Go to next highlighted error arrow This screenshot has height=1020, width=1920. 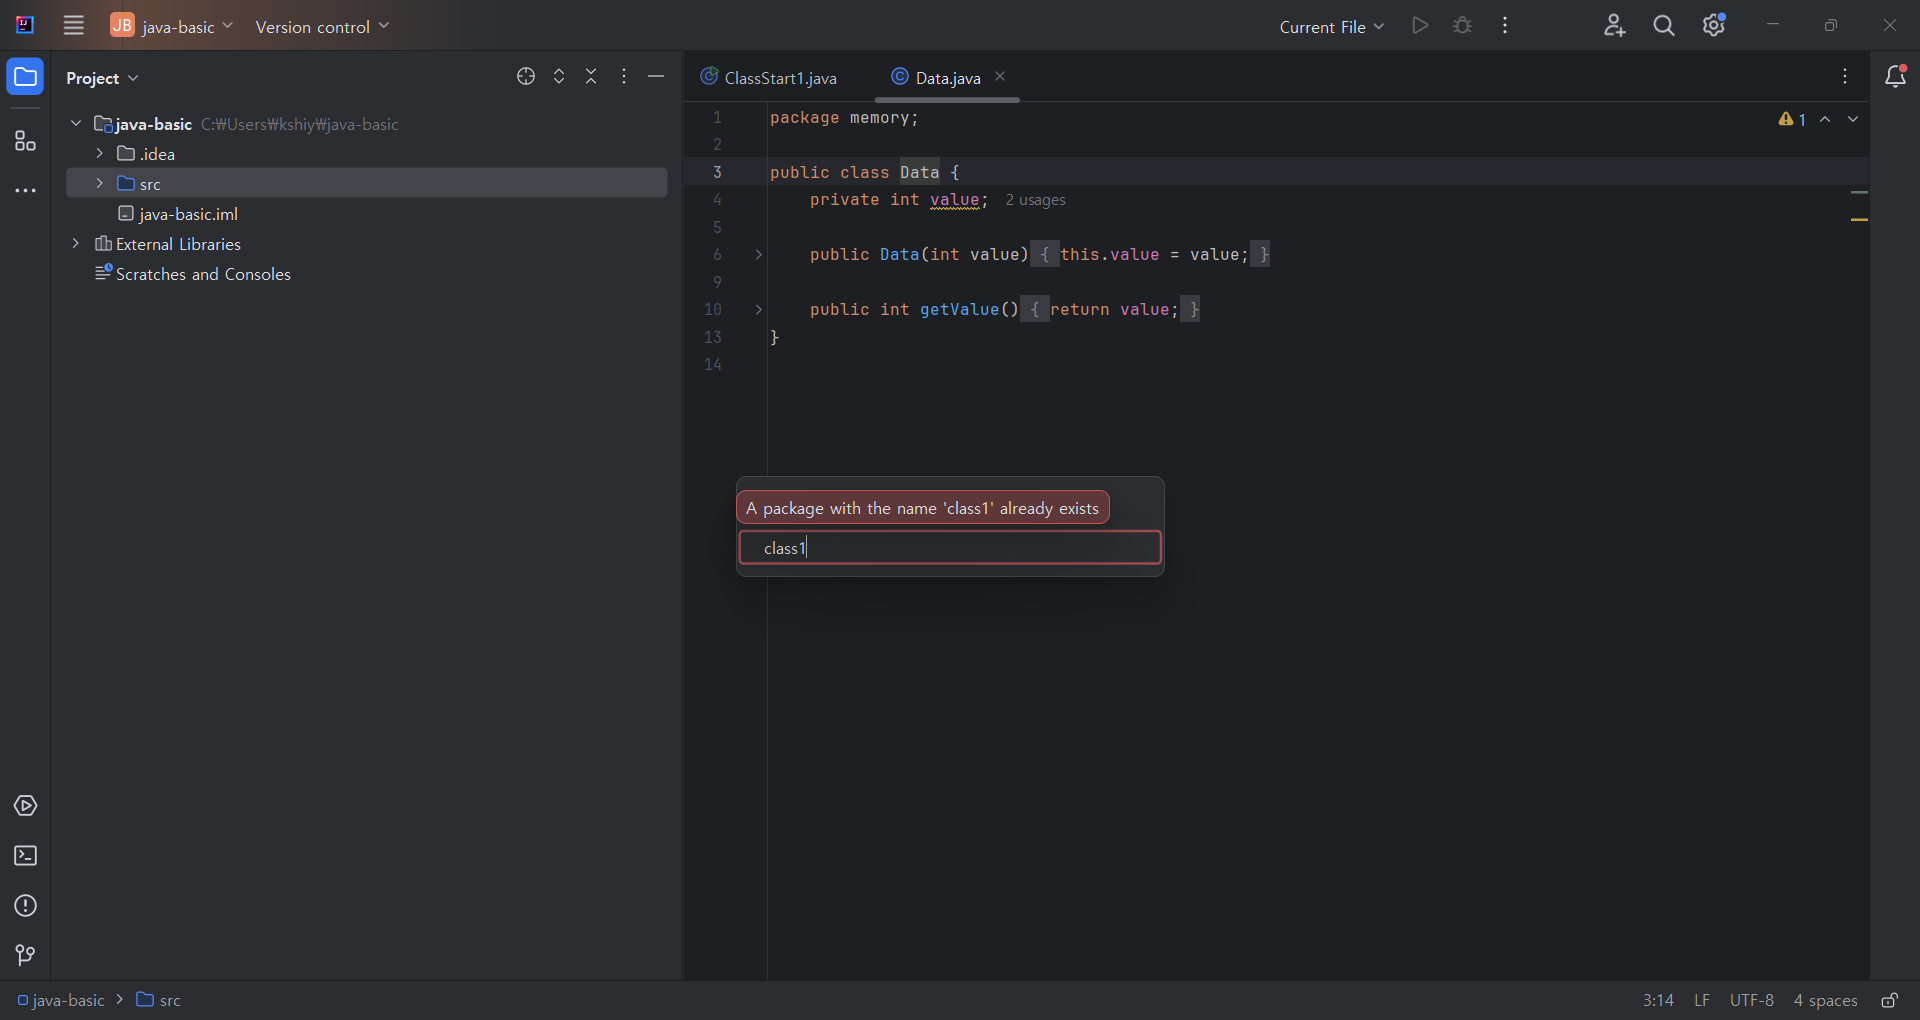pos(1853,119)
